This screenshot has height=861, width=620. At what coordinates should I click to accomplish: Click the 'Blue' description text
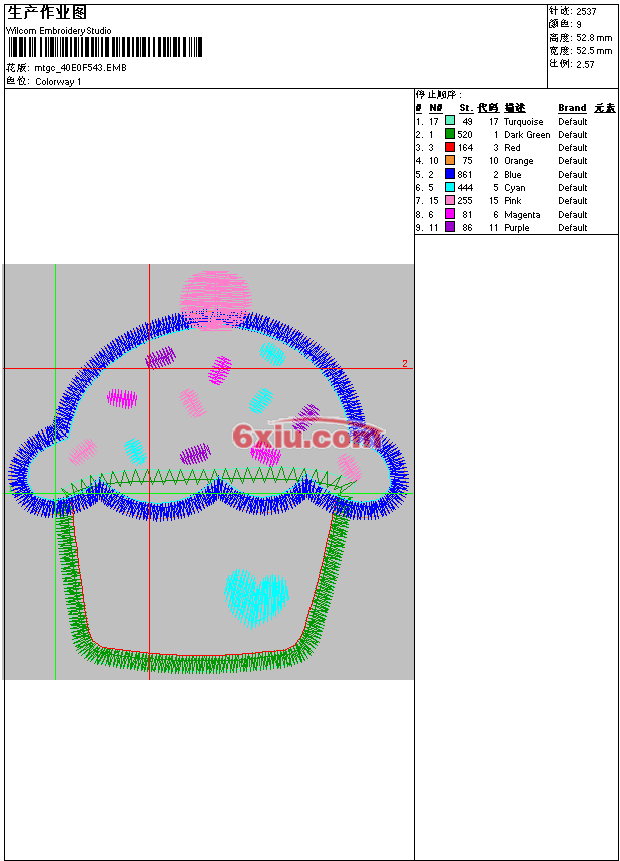coord(512,175)
